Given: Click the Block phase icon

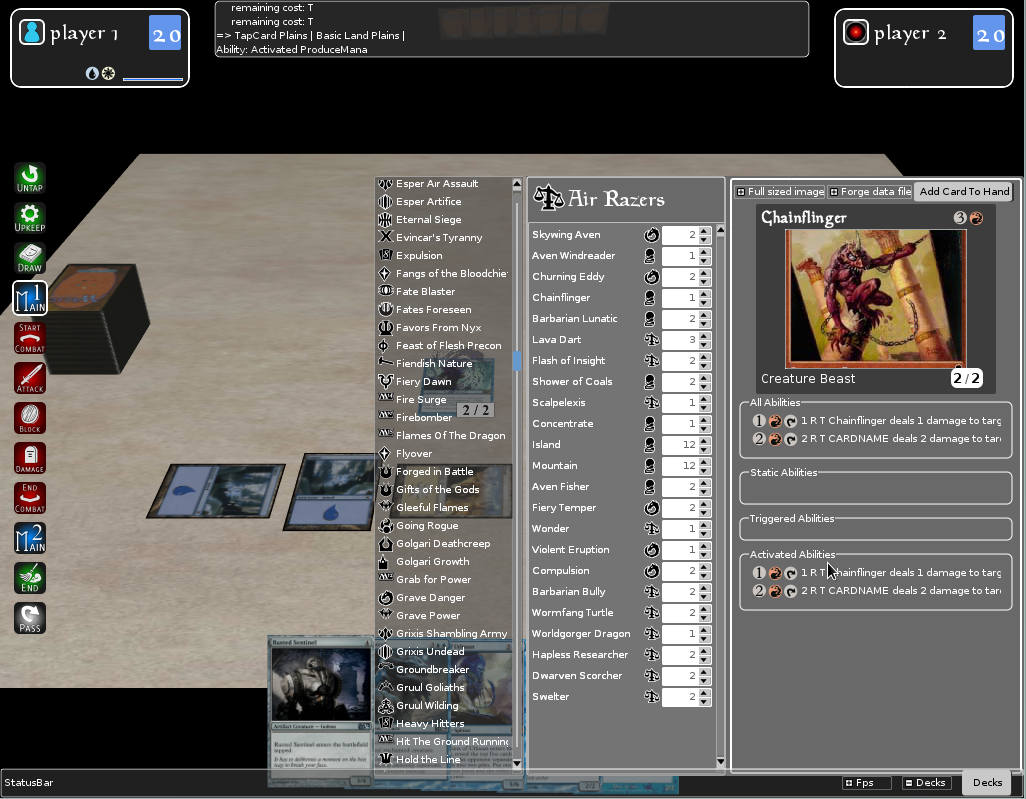Looking at the screenshot, I should (30, 418).
